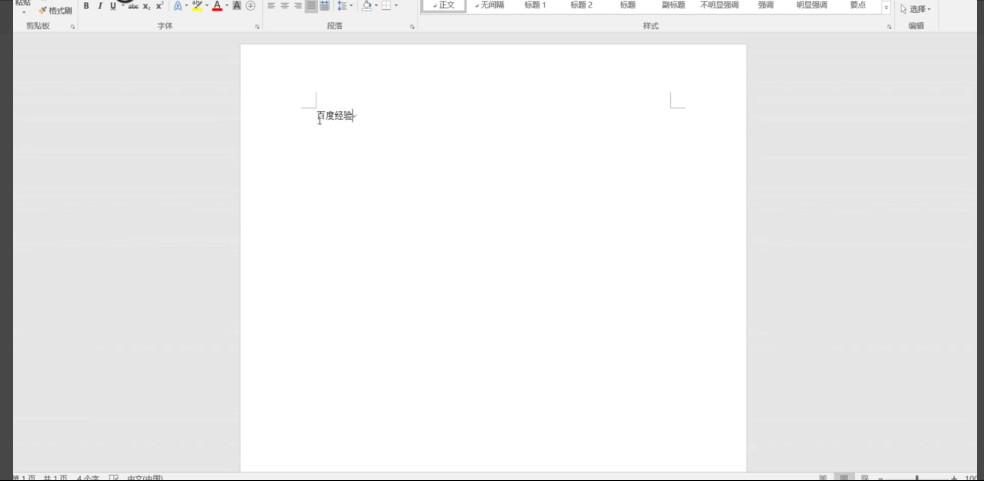Apply the 强调 style
Viewport: 984px width, 481px height.
pyautogui.click(x=766, y=5)
